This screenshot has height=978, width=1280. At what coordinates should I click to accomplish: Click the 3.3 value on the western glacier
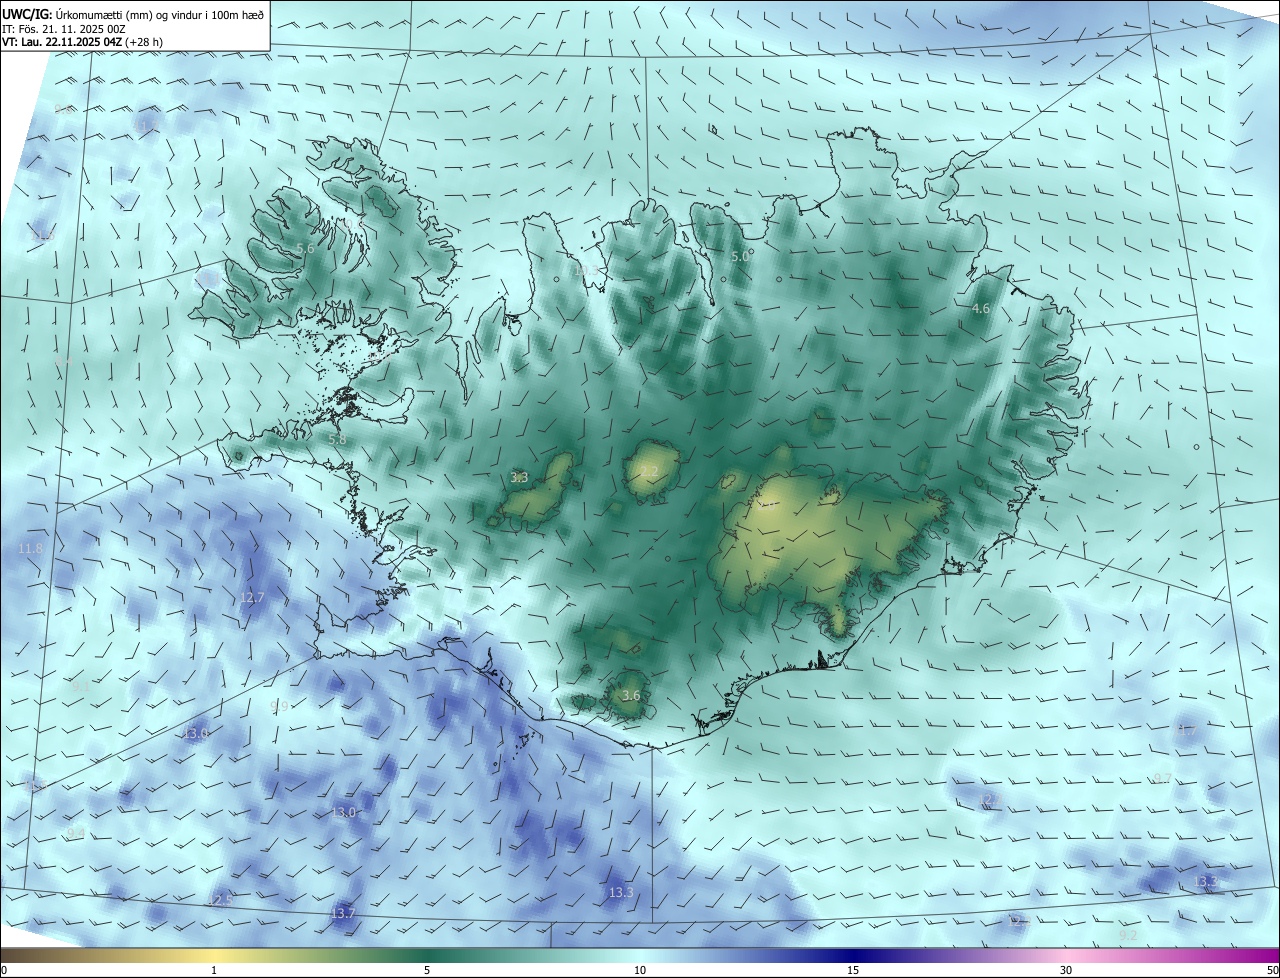tap(519, 478)
